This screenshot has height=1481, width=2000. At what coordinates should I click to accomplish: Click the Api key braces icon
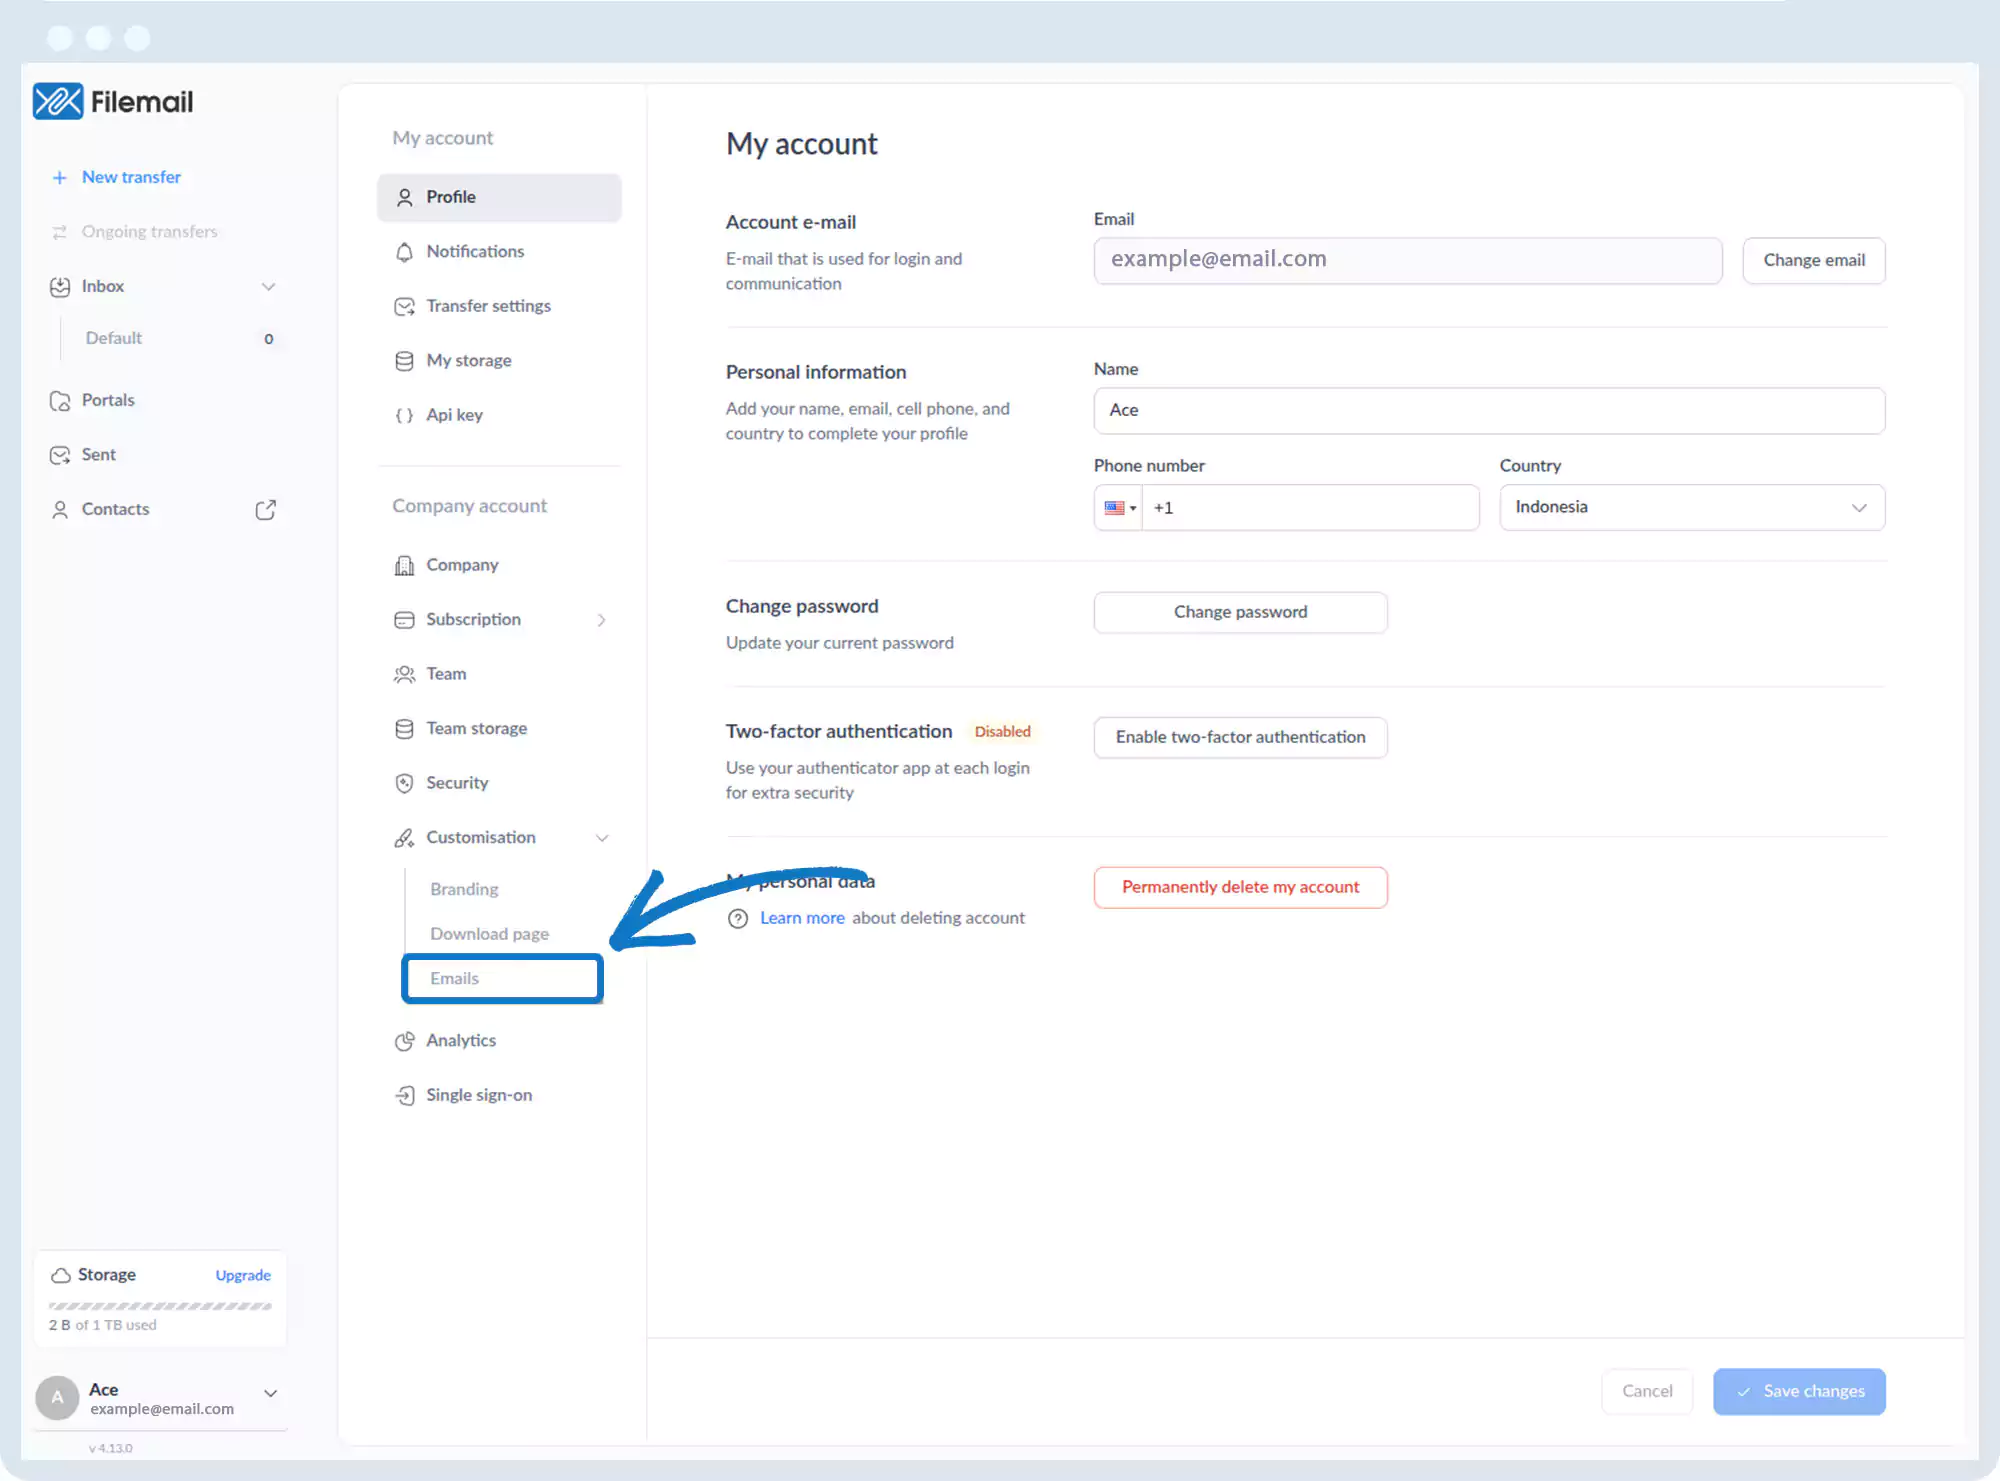(404, 415)
